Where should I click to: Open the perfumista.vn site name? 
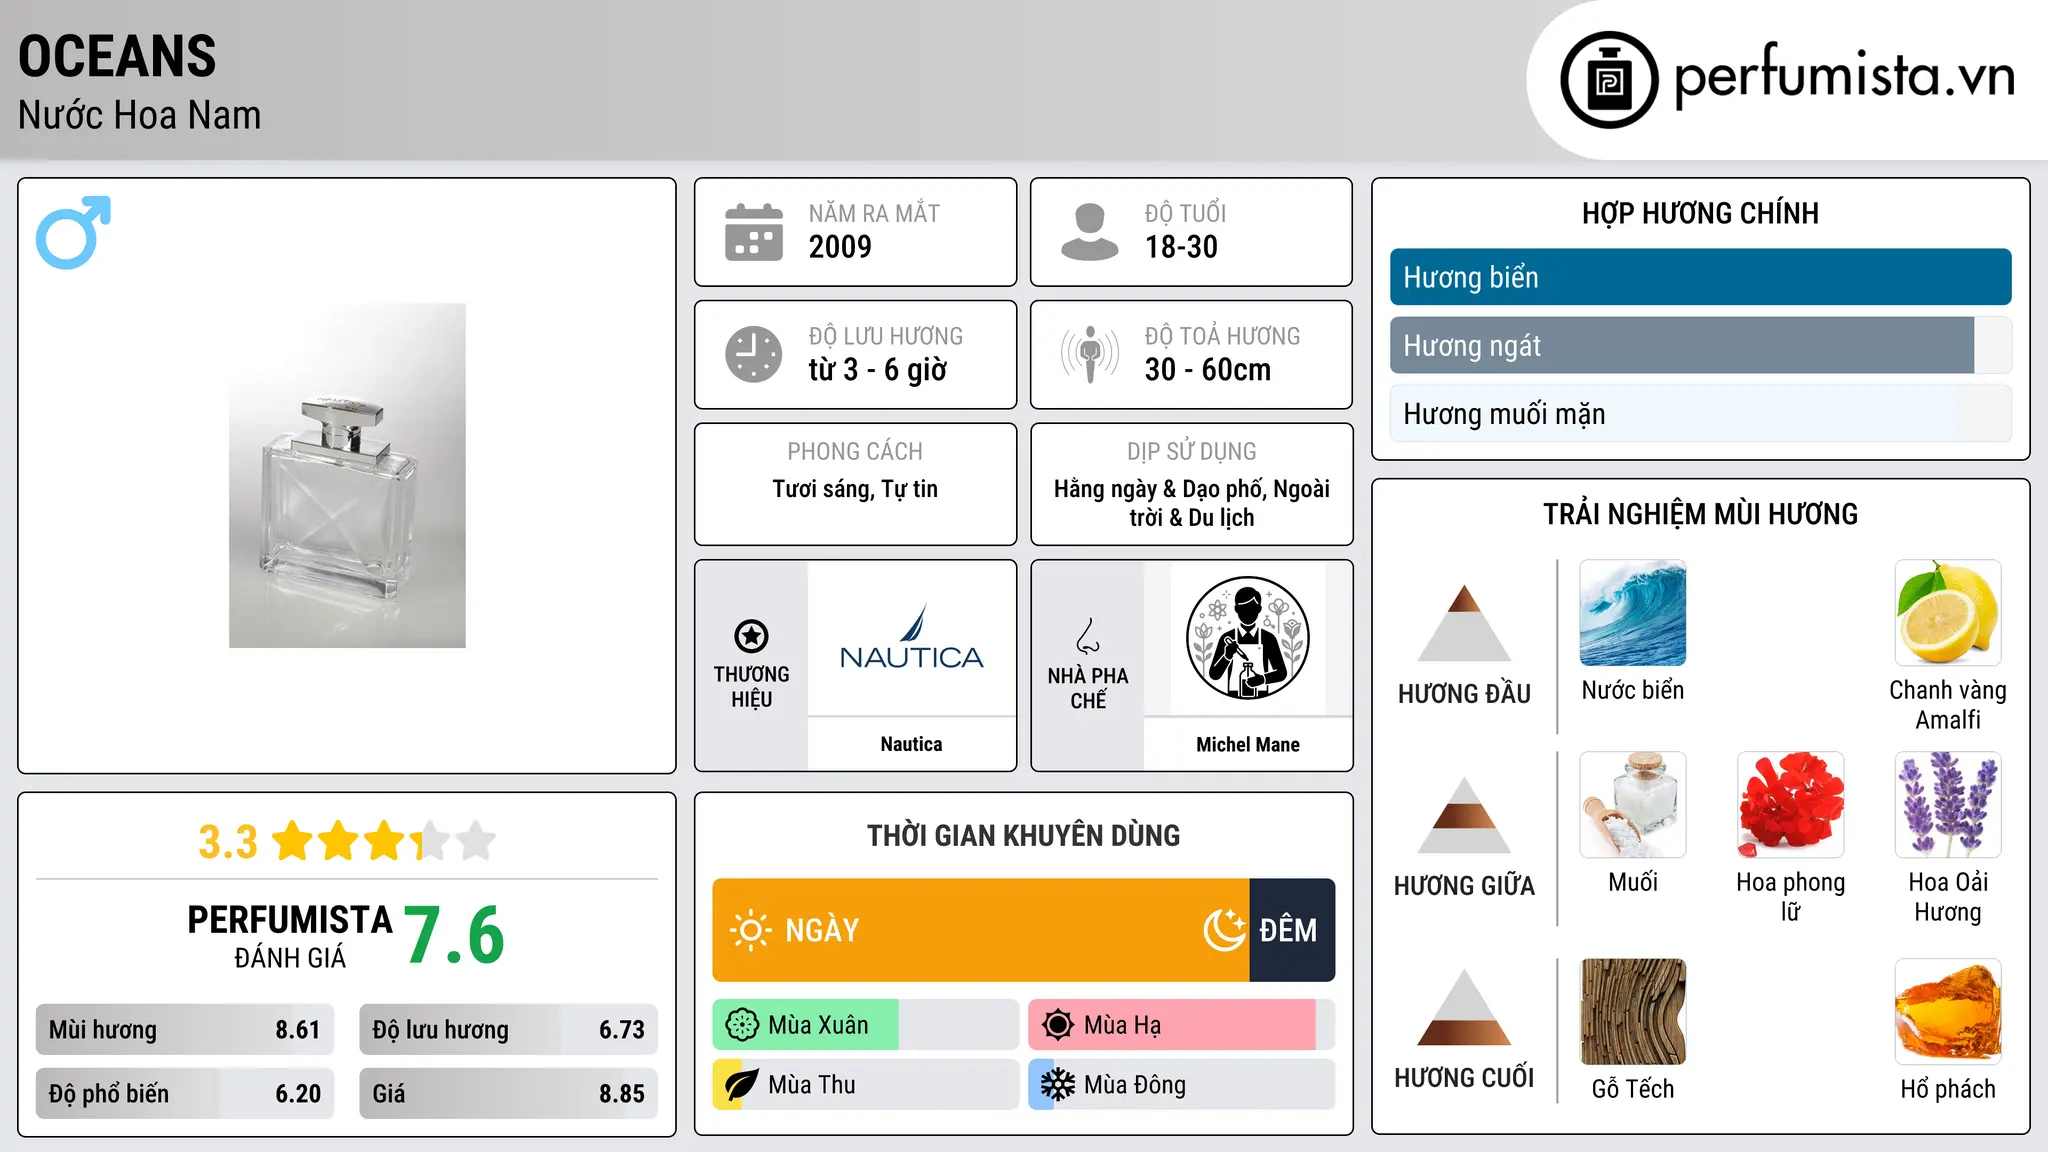(x=1844, y=78)
